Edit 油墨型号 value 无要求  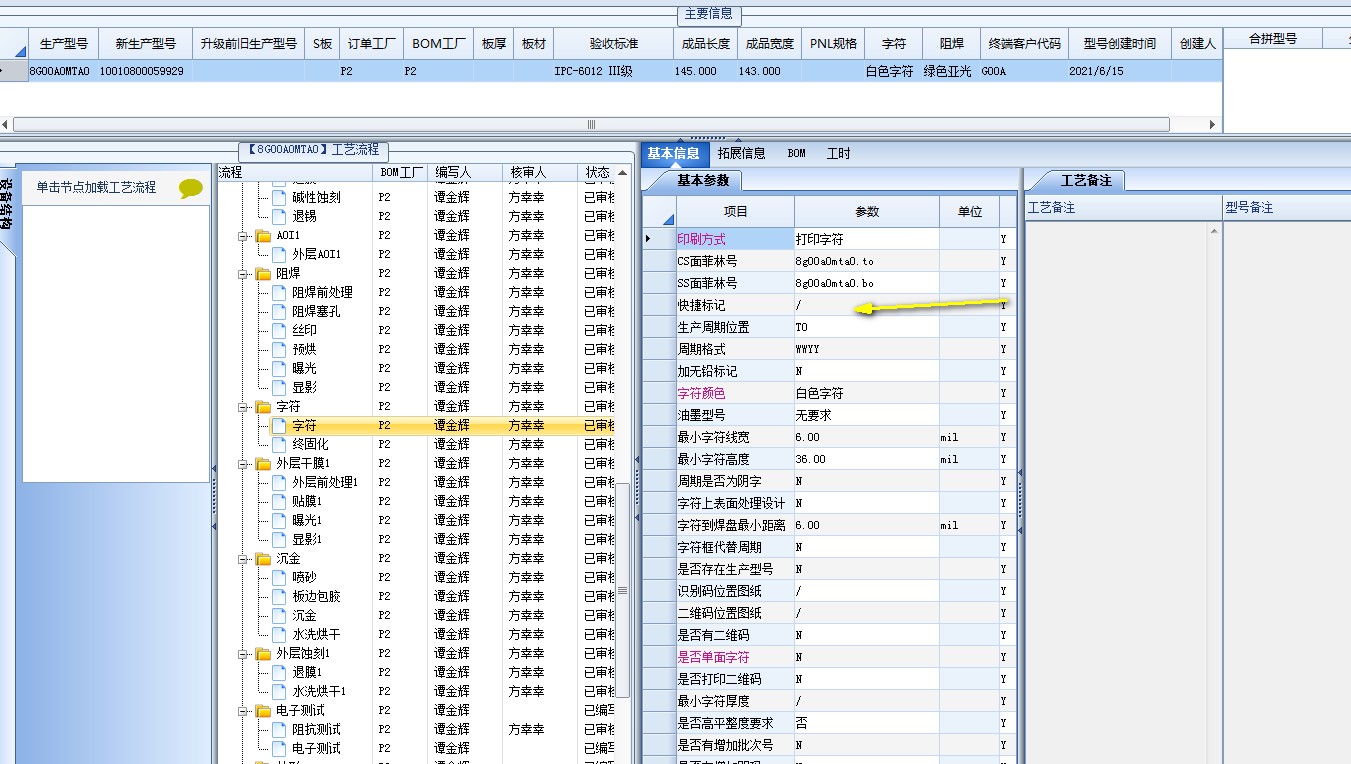point(867,415)
